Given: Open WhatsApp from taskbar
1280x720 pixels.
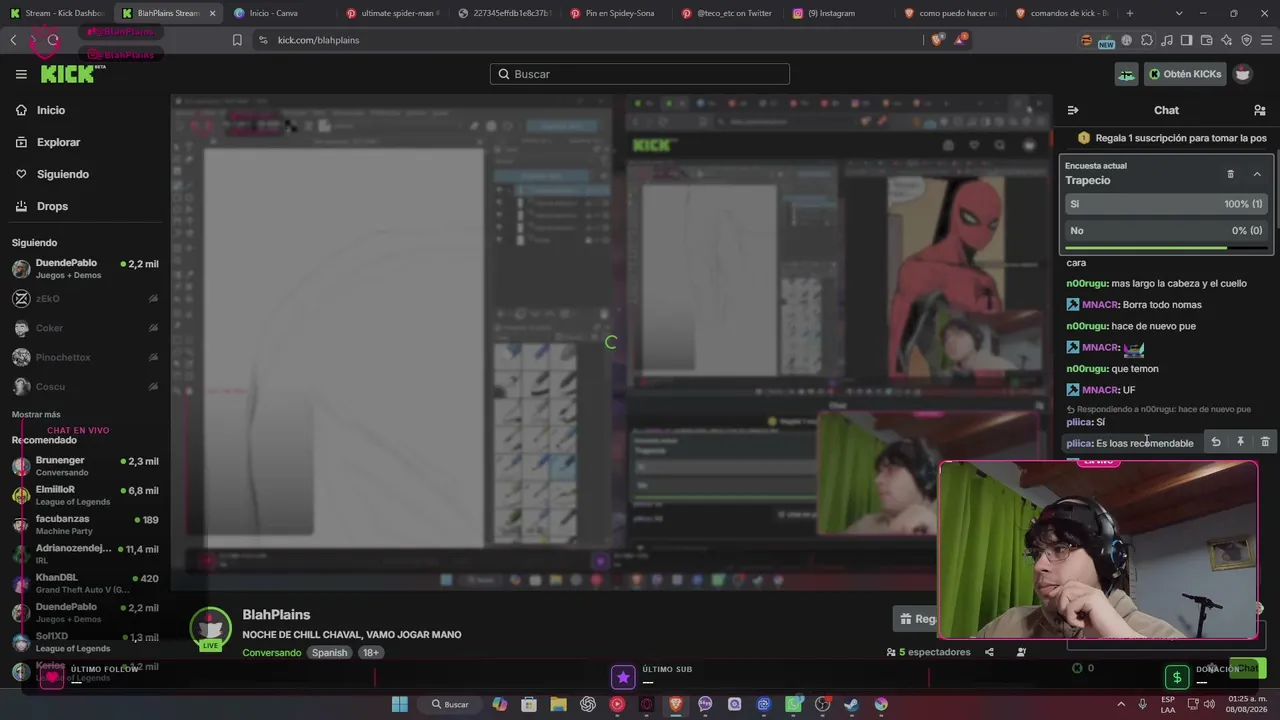Looking at the screenshot, I should (793, 704).
